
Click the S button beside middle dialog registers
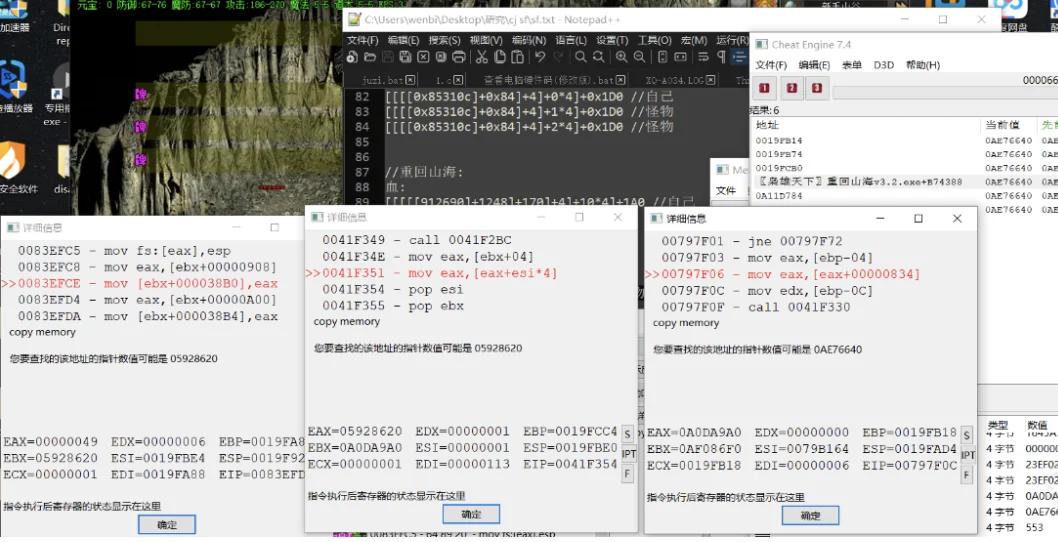pyautogui.click(x=628, y=434)
